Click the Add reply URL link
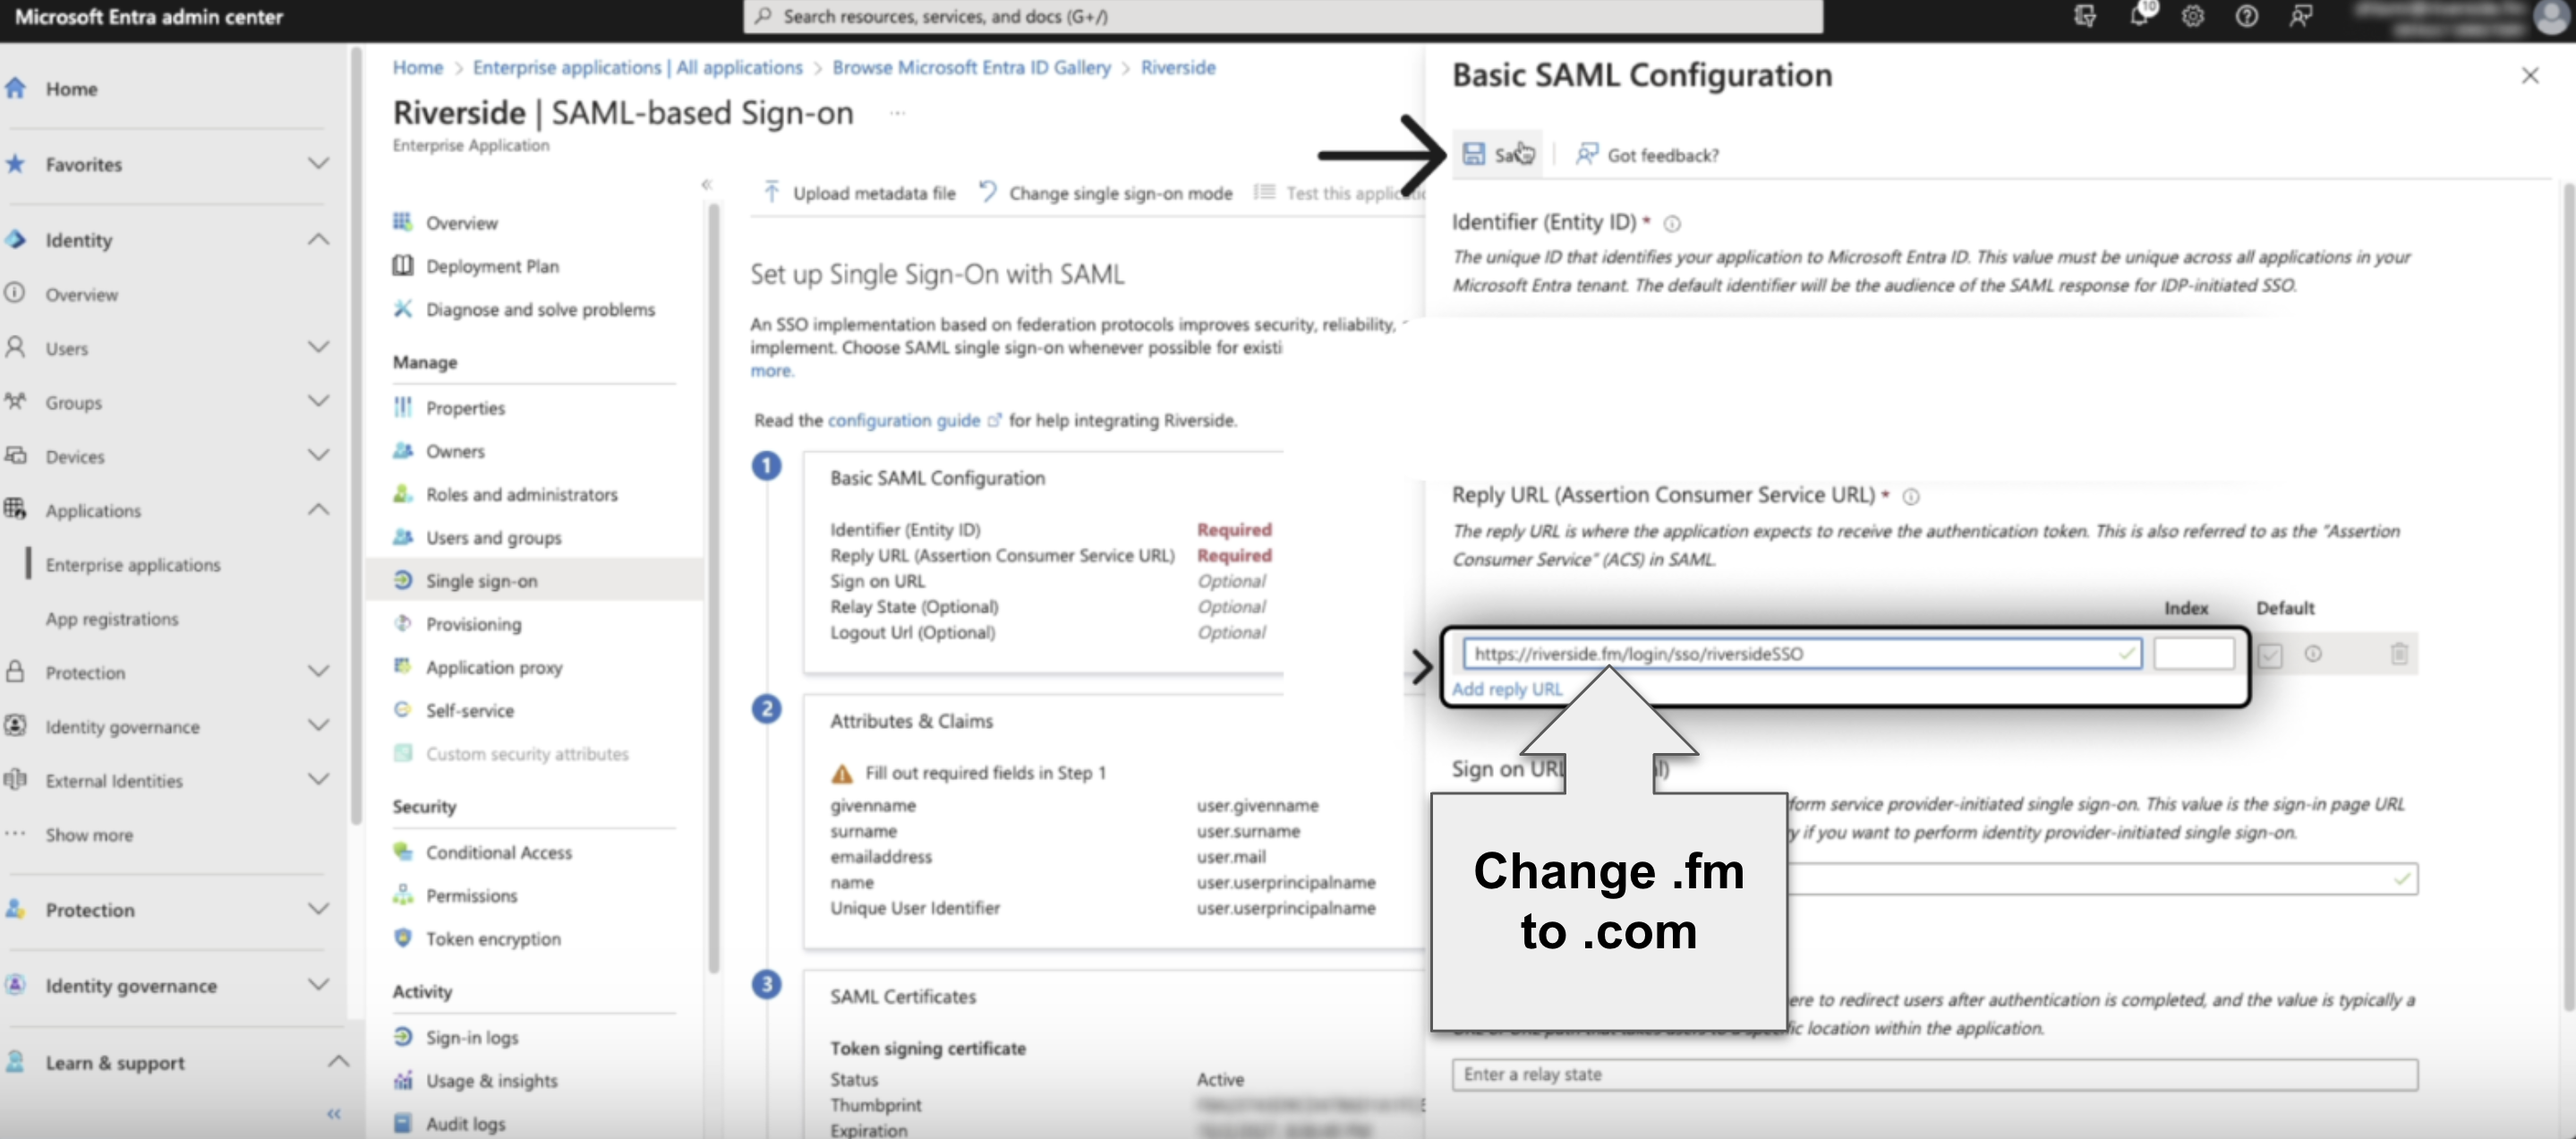The image size is (2576, 1139). [1506, 689]
